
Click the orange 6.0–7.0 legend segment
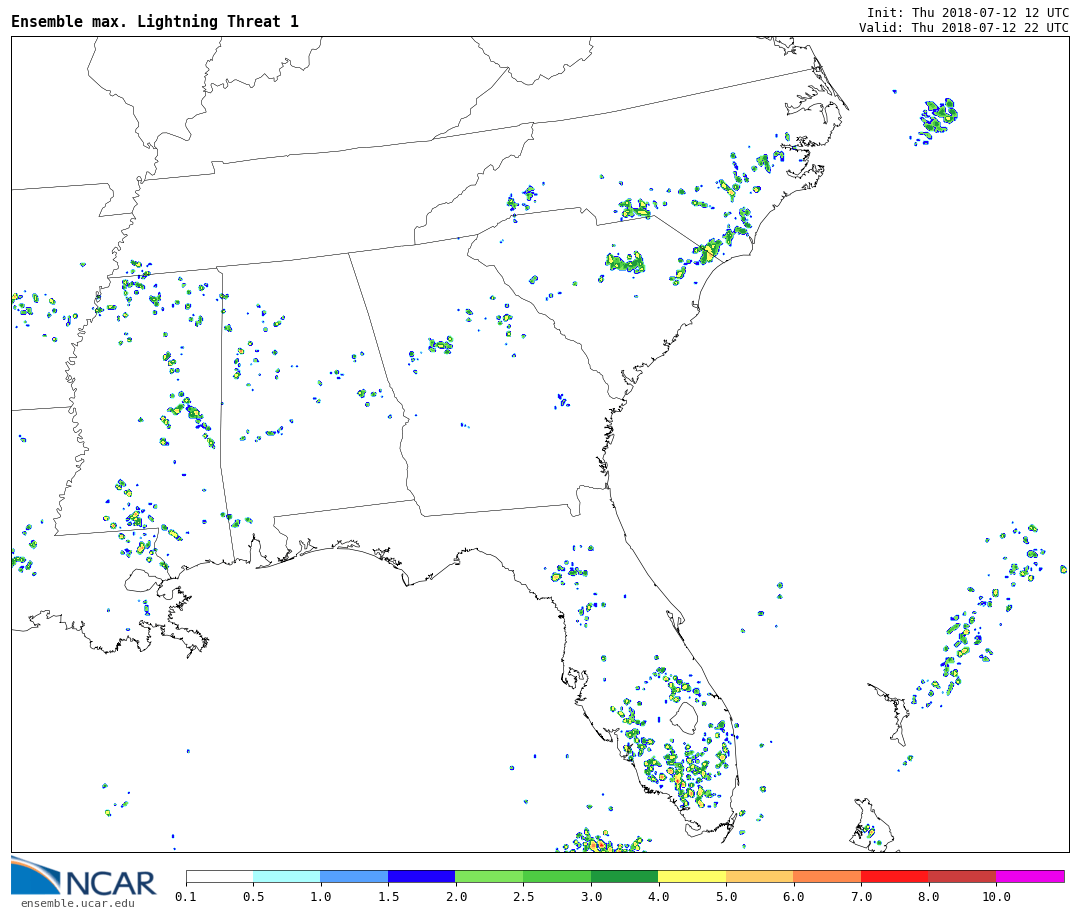(826, 876)
